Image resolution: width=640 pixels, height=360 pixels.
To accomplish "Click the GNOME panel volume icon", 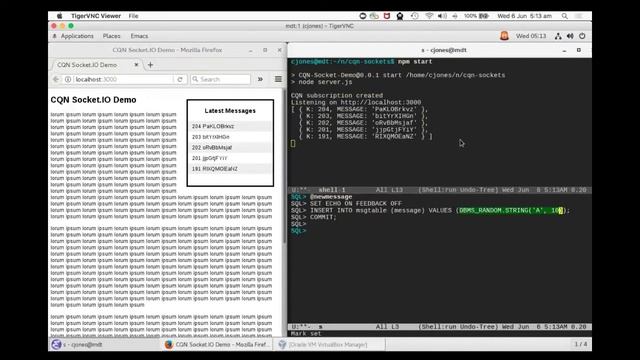I will tap(570, 36).
